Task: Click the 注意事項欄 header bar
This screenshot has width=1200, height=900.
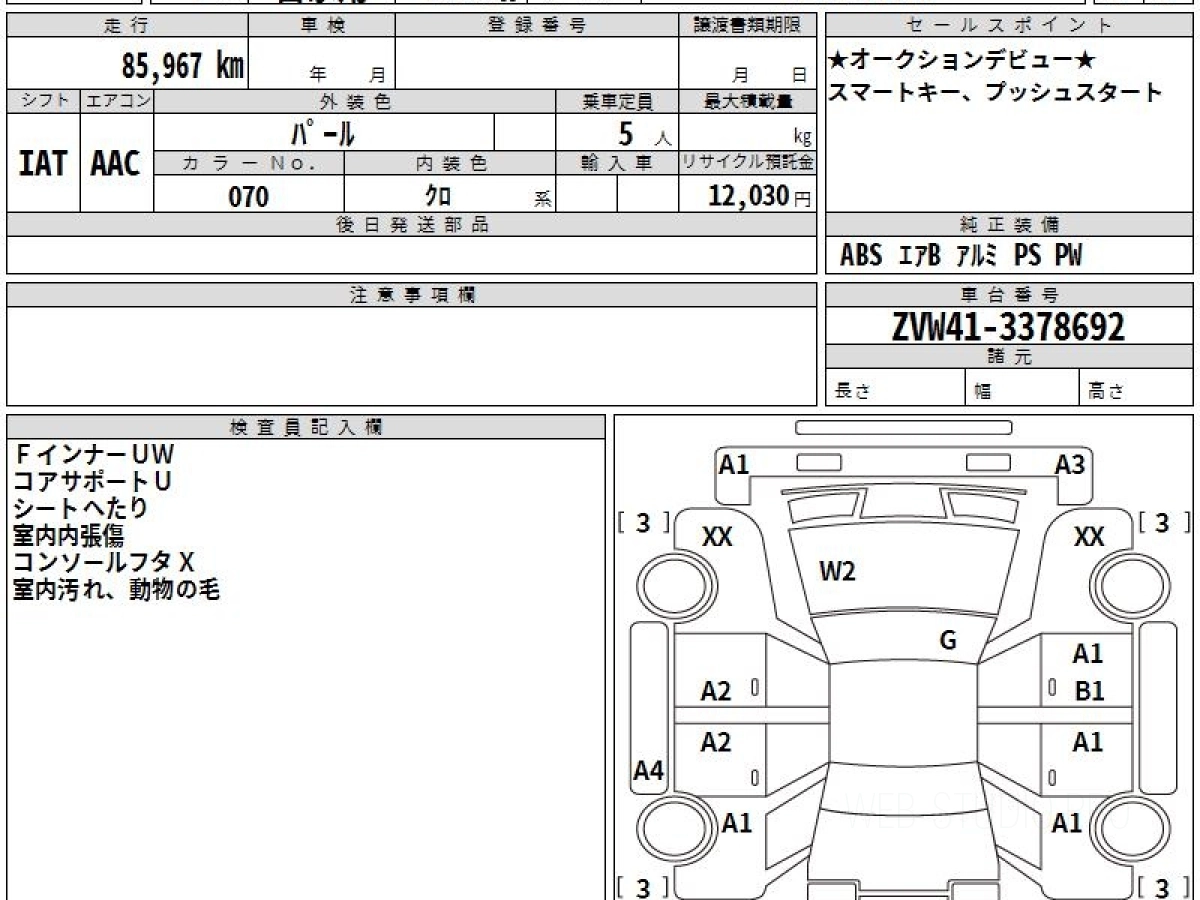Action: pos(412,295)
